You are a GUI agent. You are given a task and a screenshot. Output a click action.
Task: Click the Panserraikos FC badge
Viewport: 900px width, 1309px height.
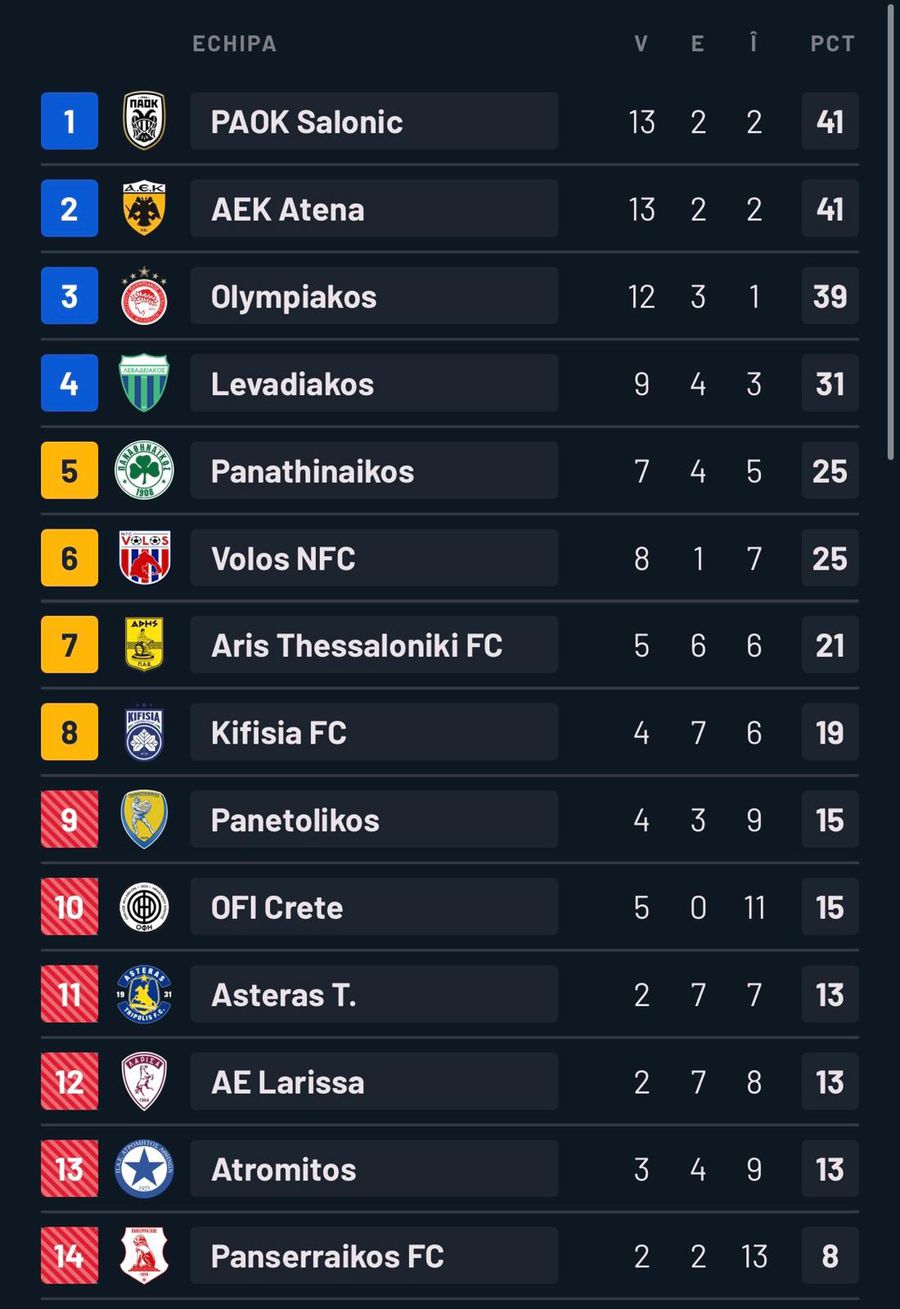pos(143,1256)
